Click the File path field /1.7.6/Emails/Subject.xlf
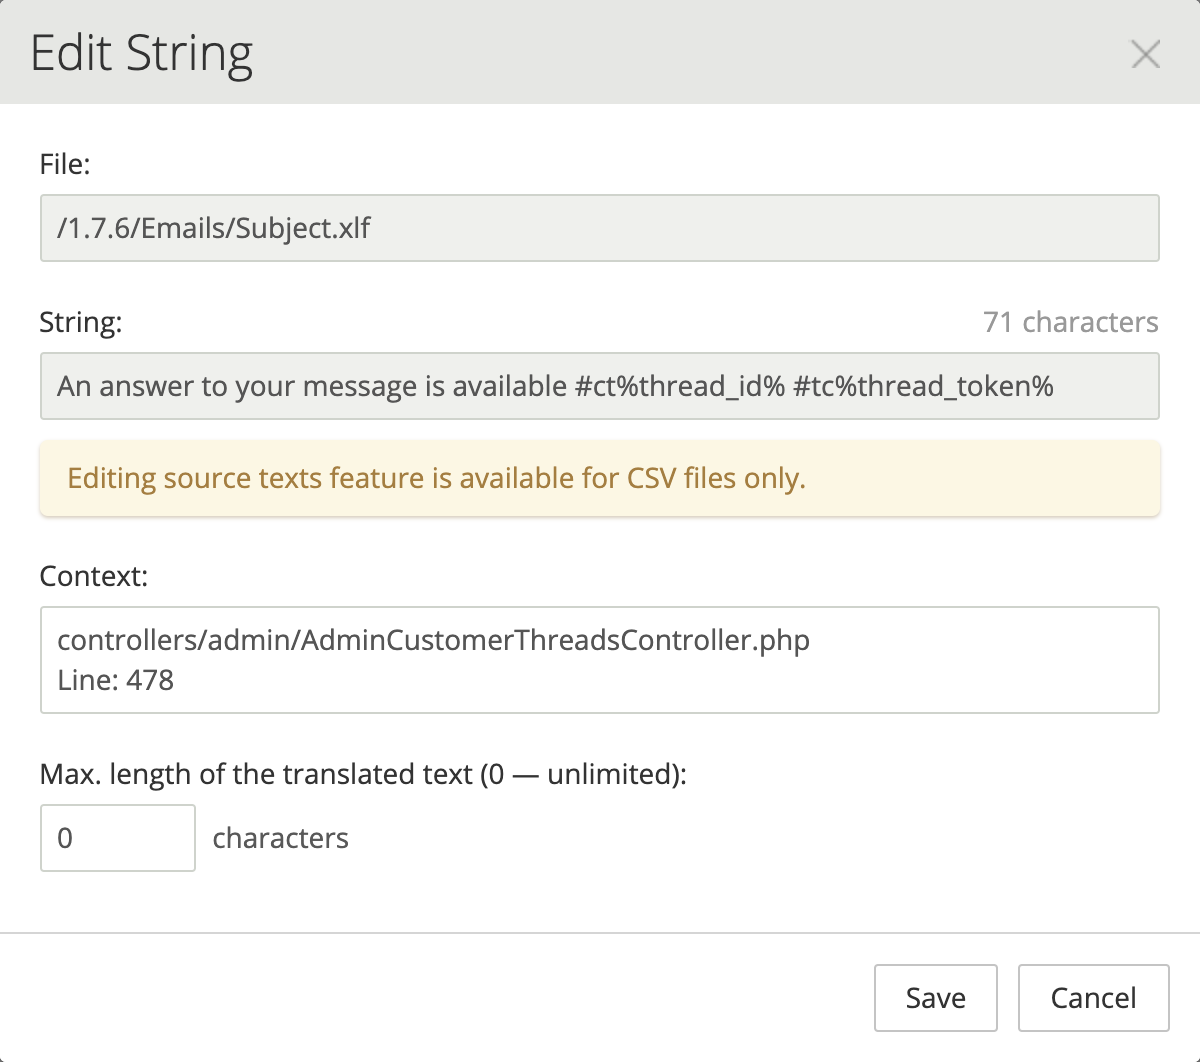The width and height of the screenshot is (1200, 1062). pyautogui.click(x=599, y=228)
